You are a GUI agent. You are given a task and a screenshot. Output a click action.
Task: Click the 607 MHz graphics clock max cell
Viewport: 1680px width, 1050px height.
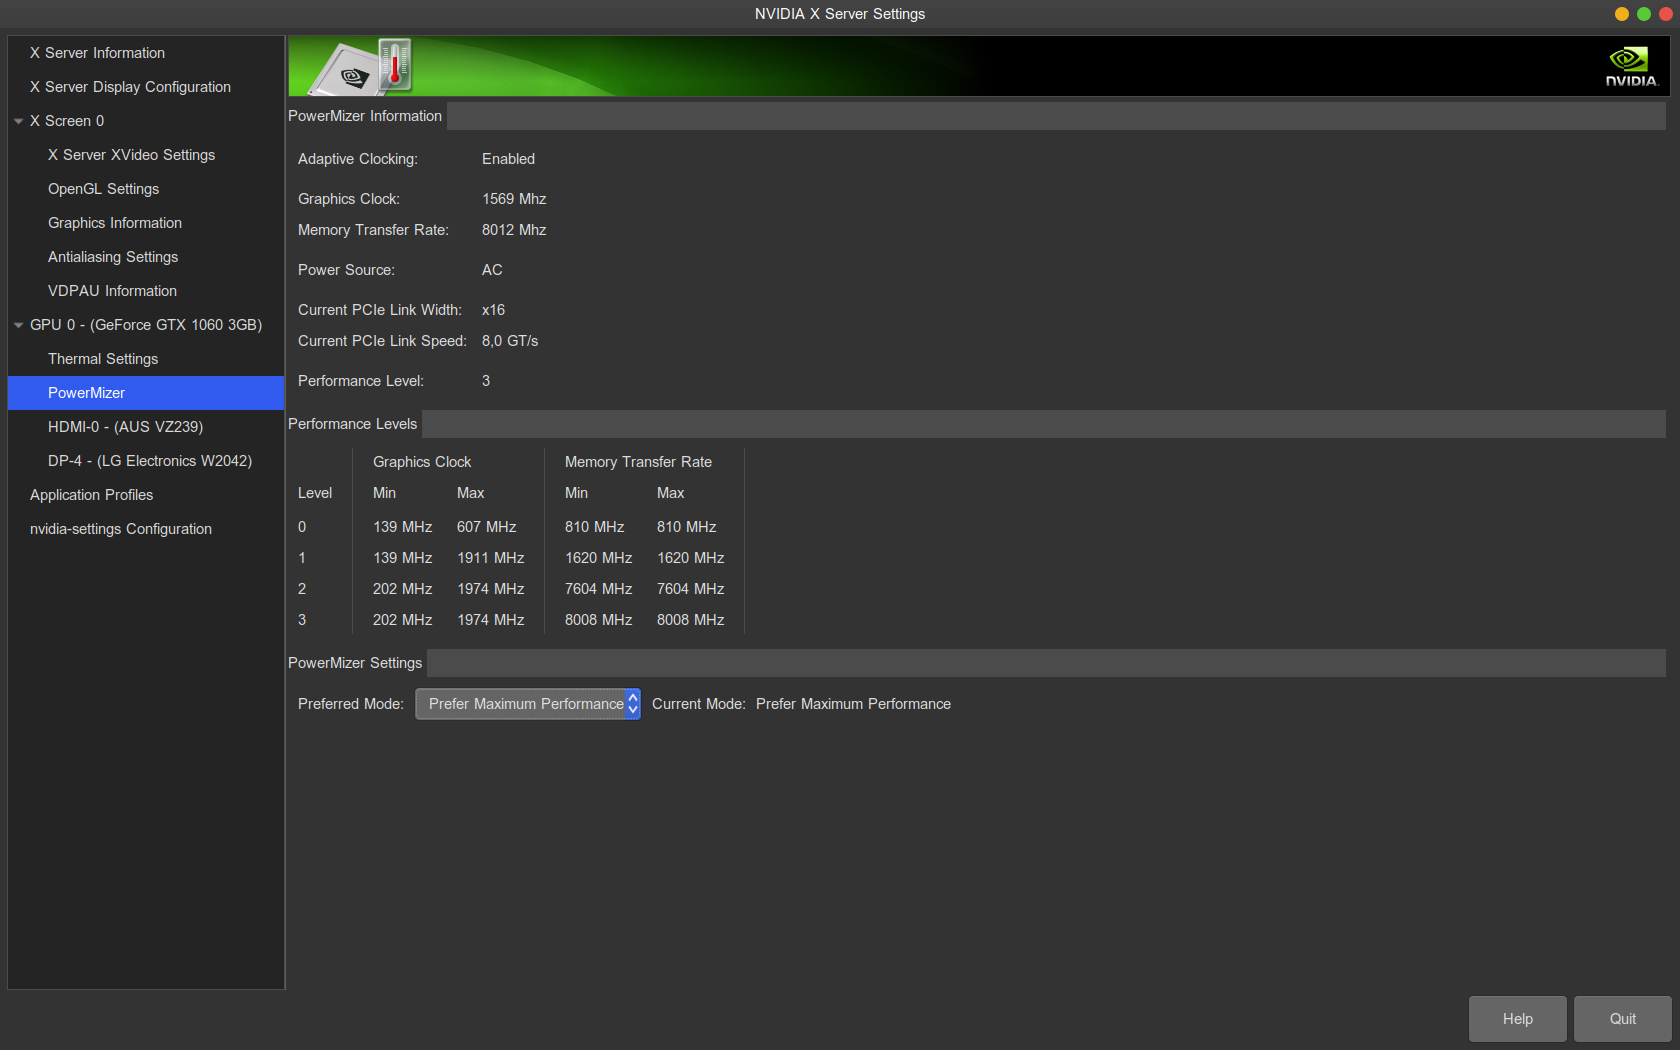pyautogui.click(x=487, y=527)
